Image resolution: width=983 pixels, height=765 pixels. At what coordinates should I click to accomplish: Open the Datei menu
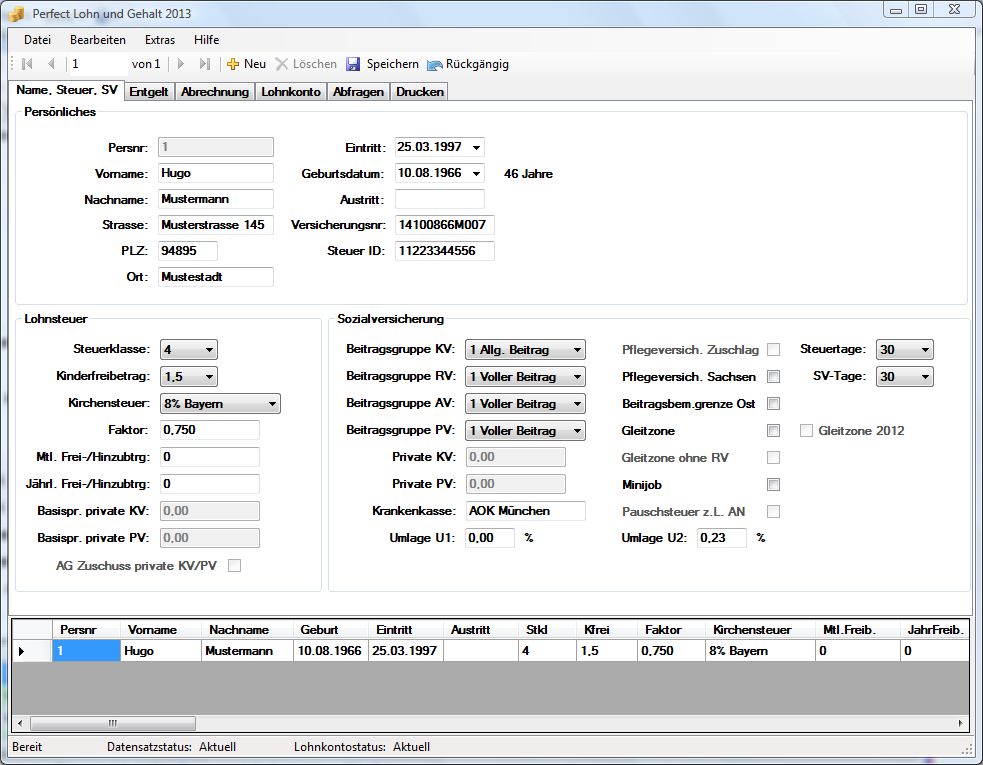(x=37, y=40)
